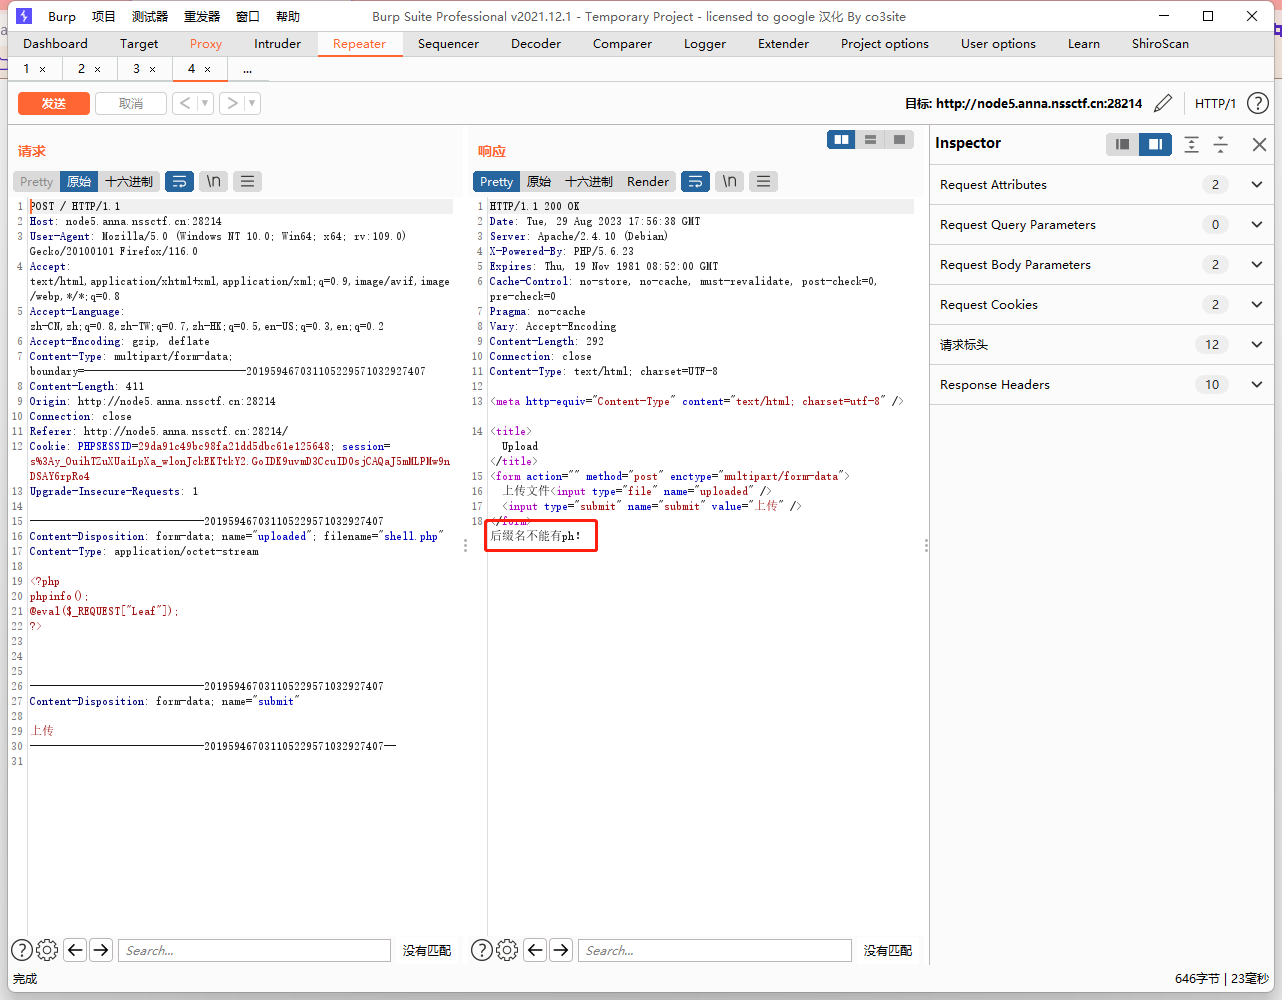Go to previous request with back arrow
The height and width of the screenshot is (1000, 1282).
point(185,103)
